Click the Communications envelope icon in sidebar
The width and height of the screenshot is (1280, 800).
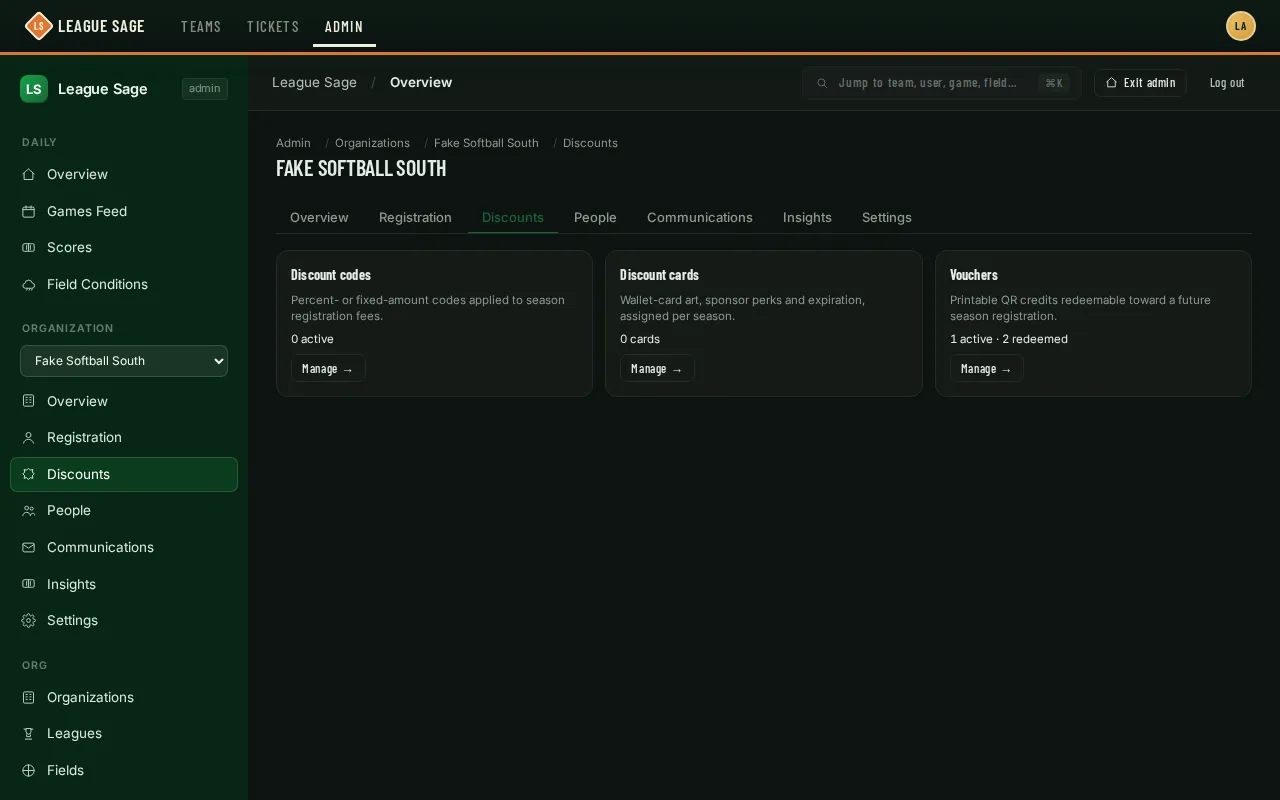[29, 548]
